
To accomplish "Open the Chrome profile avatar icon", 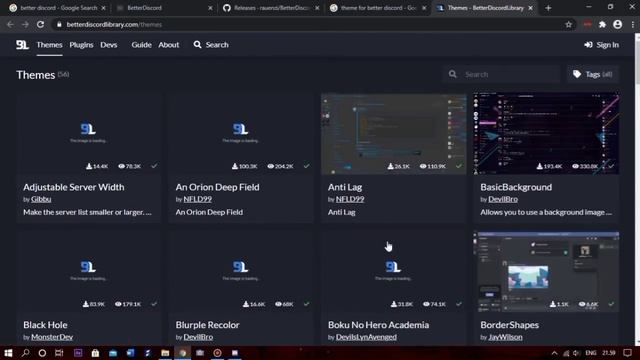I will [x=618, y=24].
